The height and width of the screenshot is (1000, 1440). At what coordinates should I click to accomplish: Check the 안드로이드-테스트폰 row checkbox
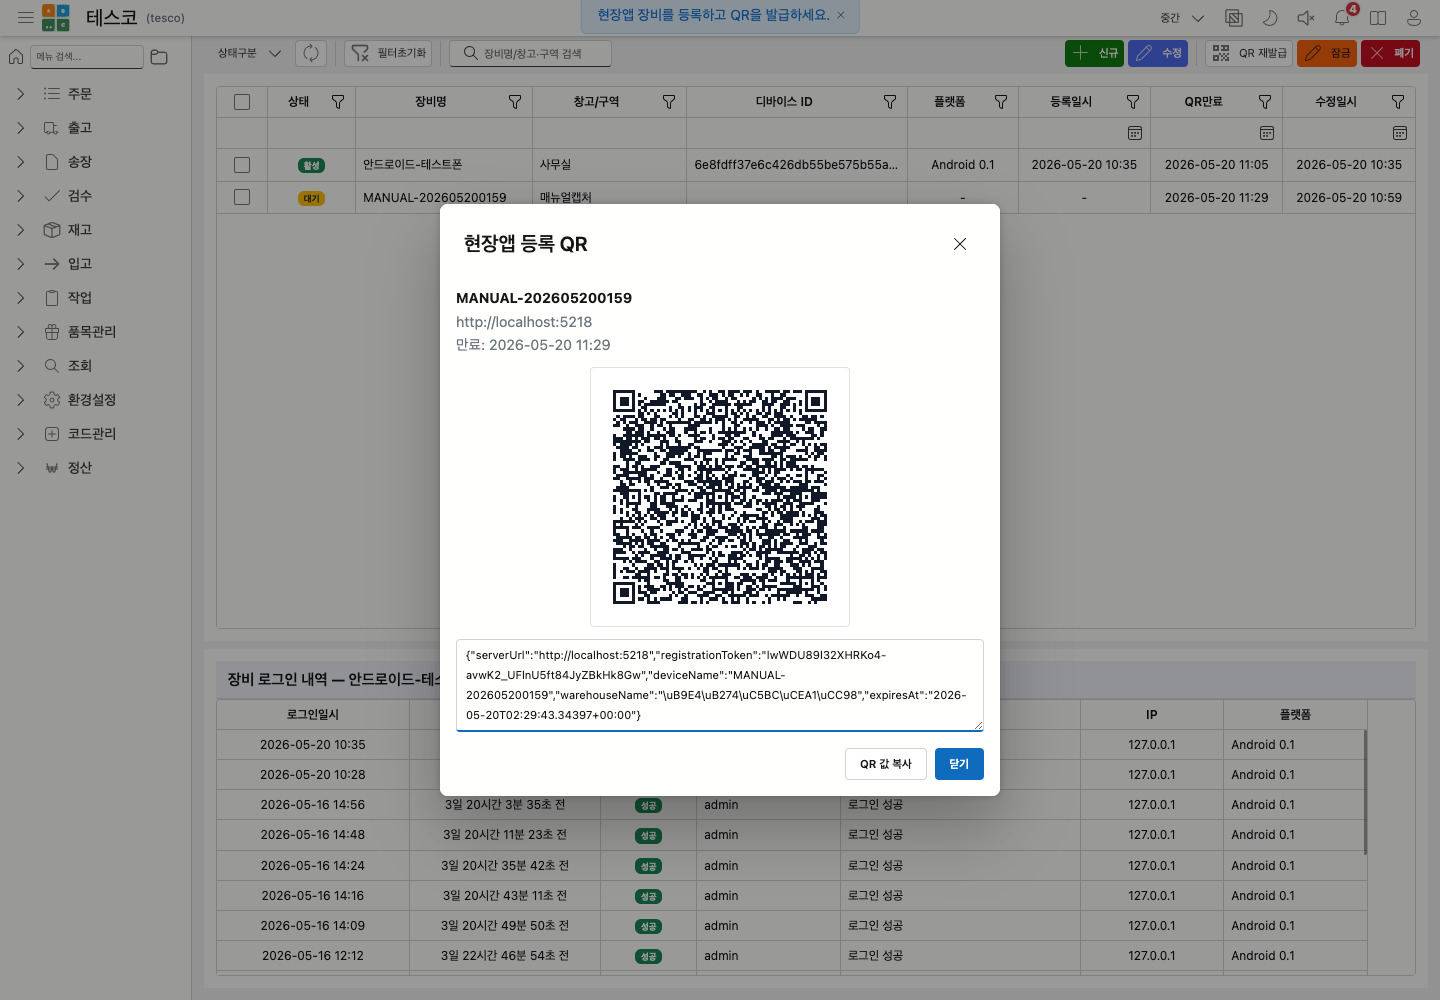[242, 165]
